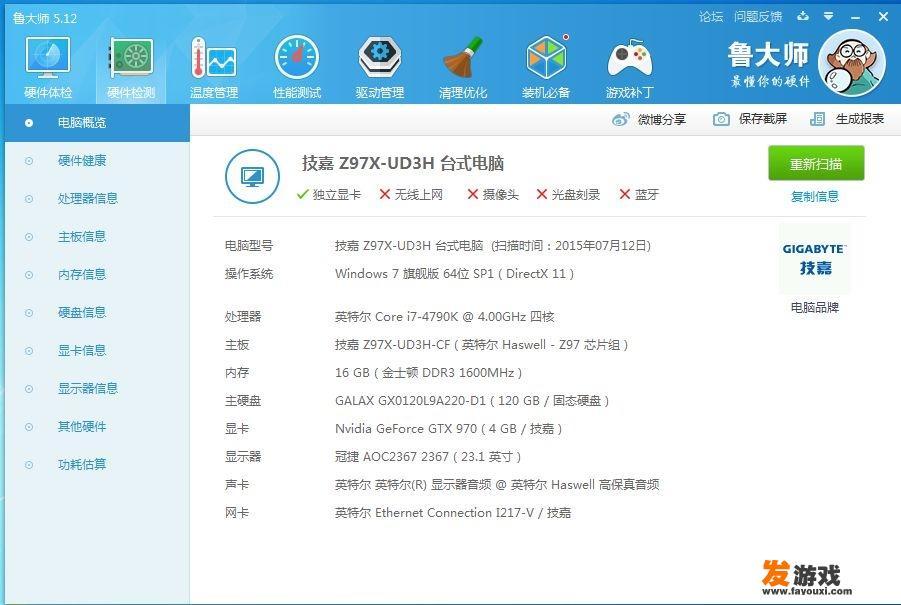Open the 问题反馈 feedback link
The height and width of the screenshot is (605, 901).
[758, 17]
